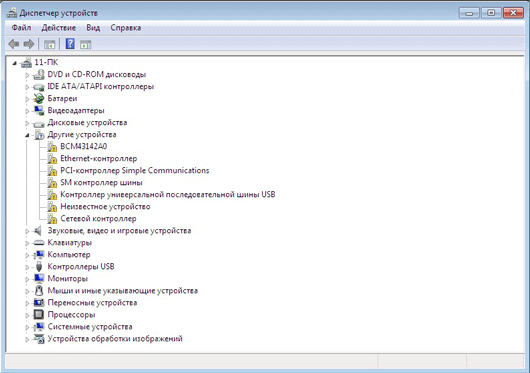Viewport: 530px width, 373px height.
Task: Collapse the Другие устройства category
Action: pyautogui.click(x=27, y=135)
